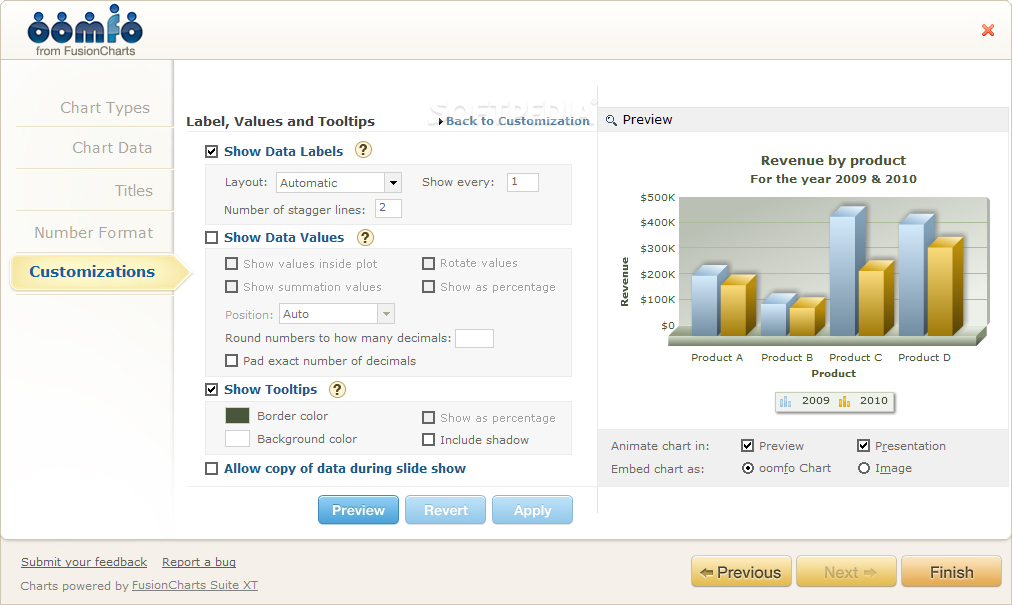1012x605 pixels.
Task: Enable Allow copy of data during slide show
Action: 212,468
